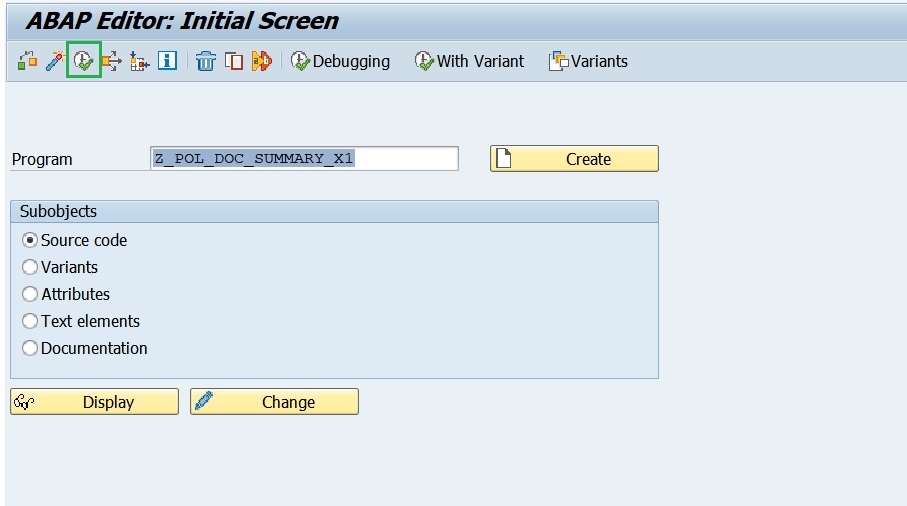Execute the program via the highlighted clock icon
Image resolution: width=907 pixels, height=506 pixels.
[x=84, y=60]
